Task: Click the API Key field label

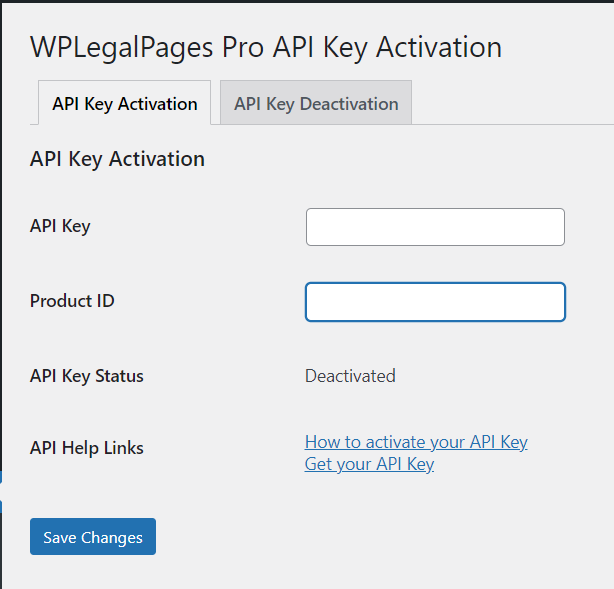Action: [x=60, y=226]
